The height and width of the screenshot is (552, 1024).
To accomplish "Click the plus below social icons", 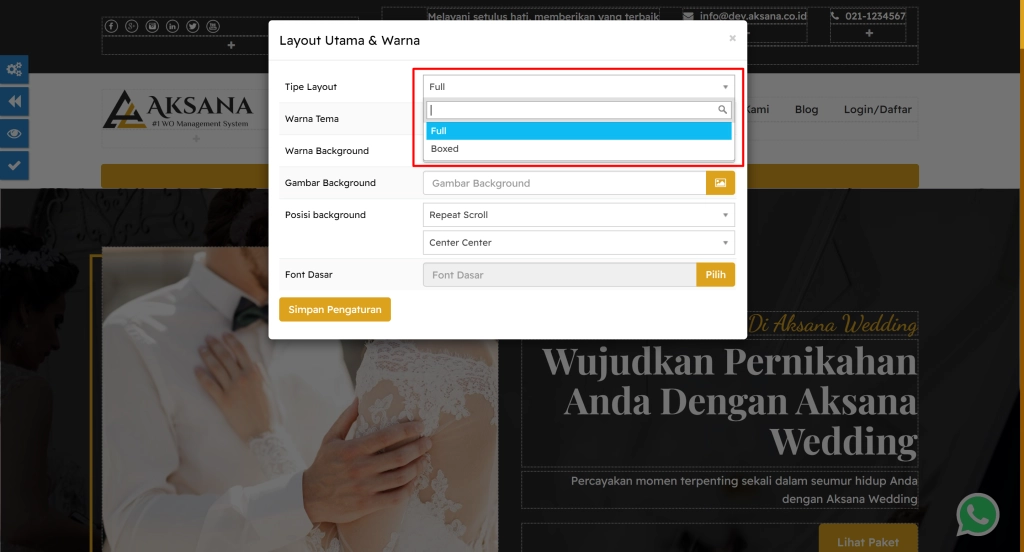I will point(231,45).
